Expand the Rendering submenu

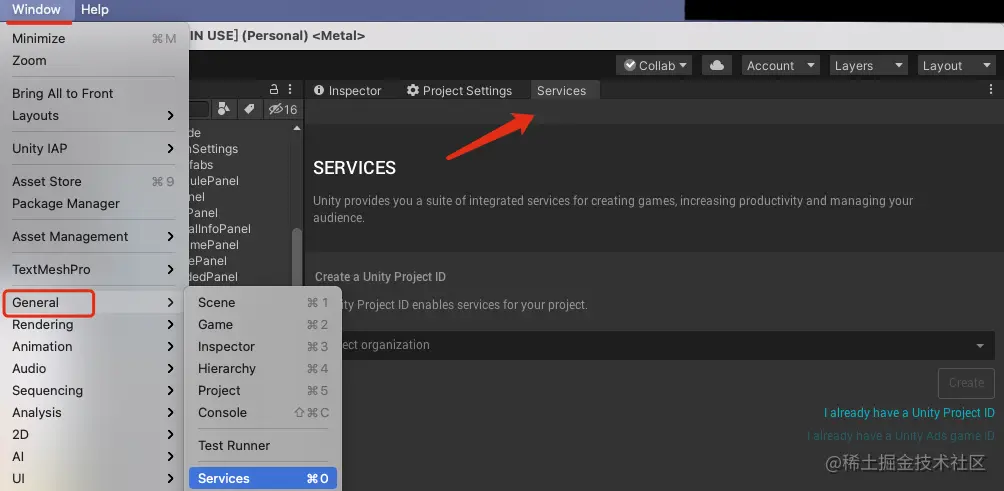(x=94, y=325)
